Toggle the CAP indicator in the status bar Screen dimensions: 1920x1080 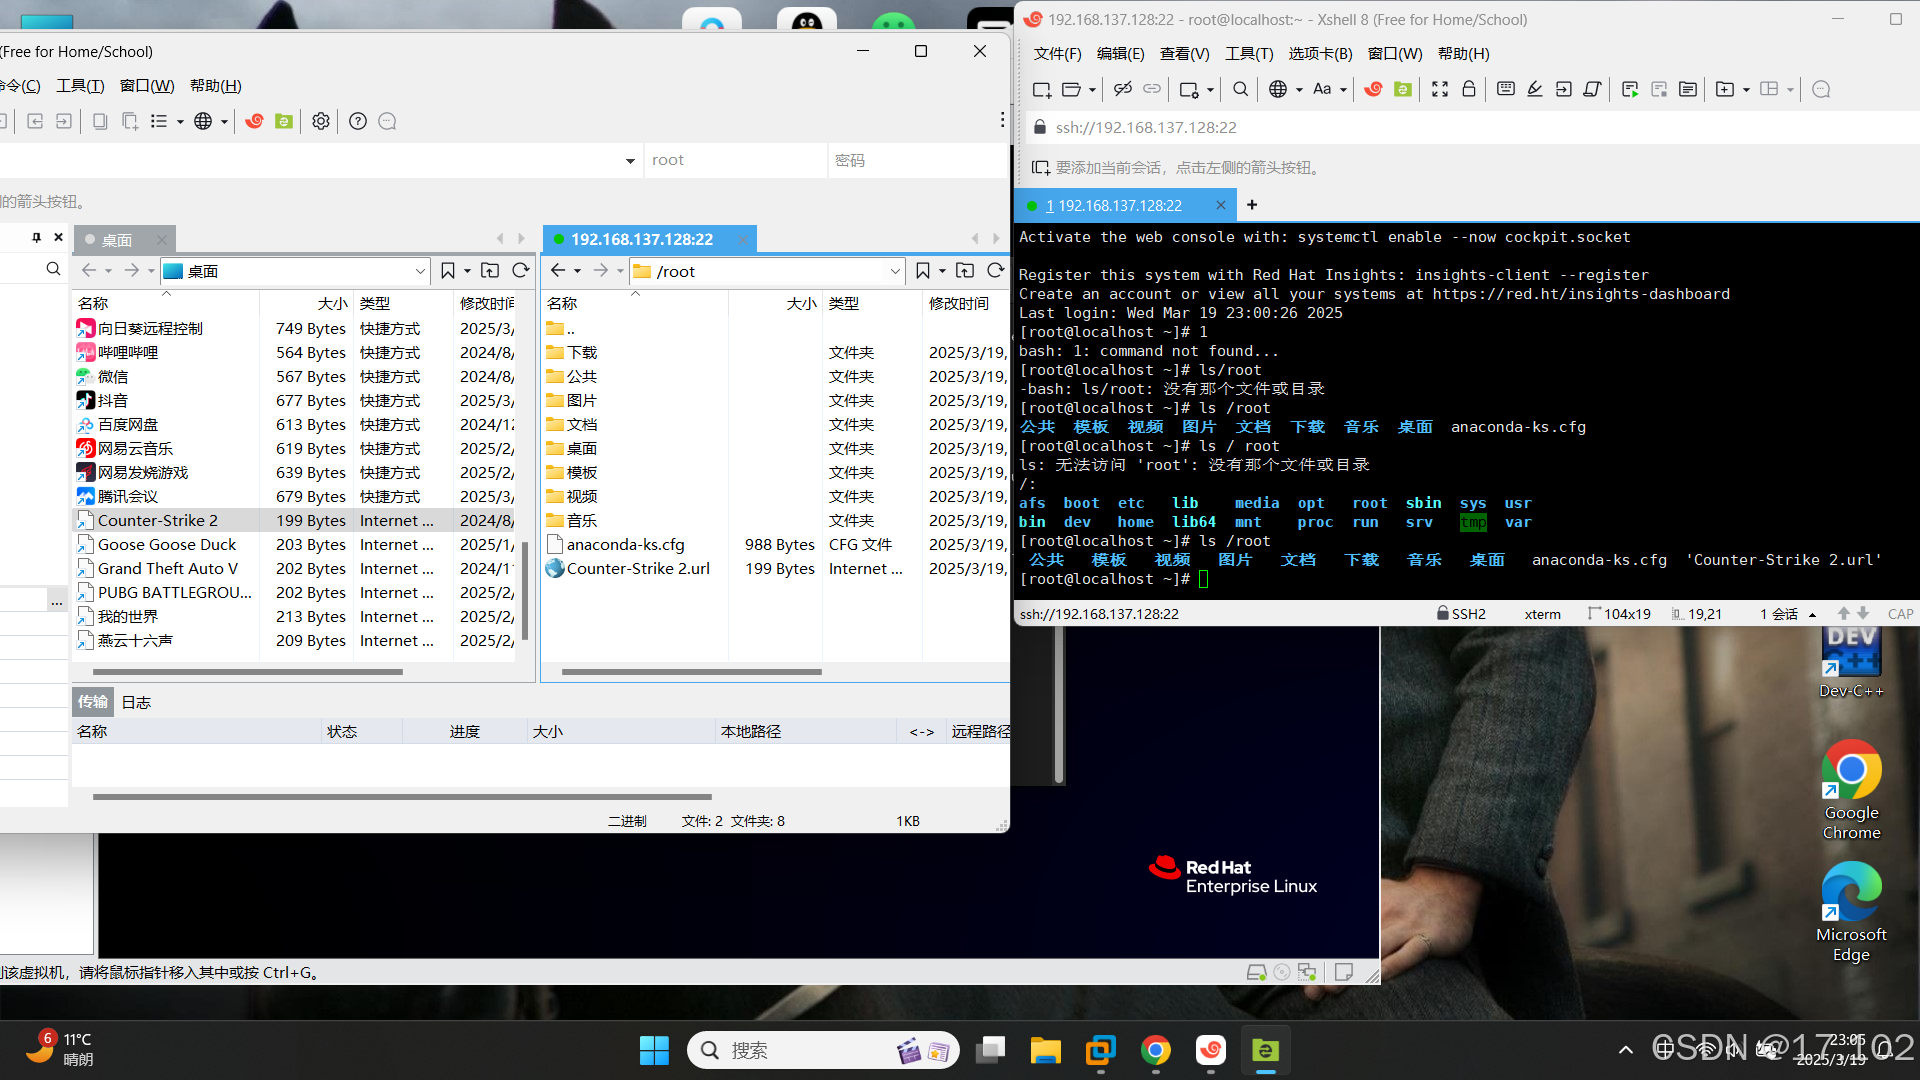click(1900, 613)
